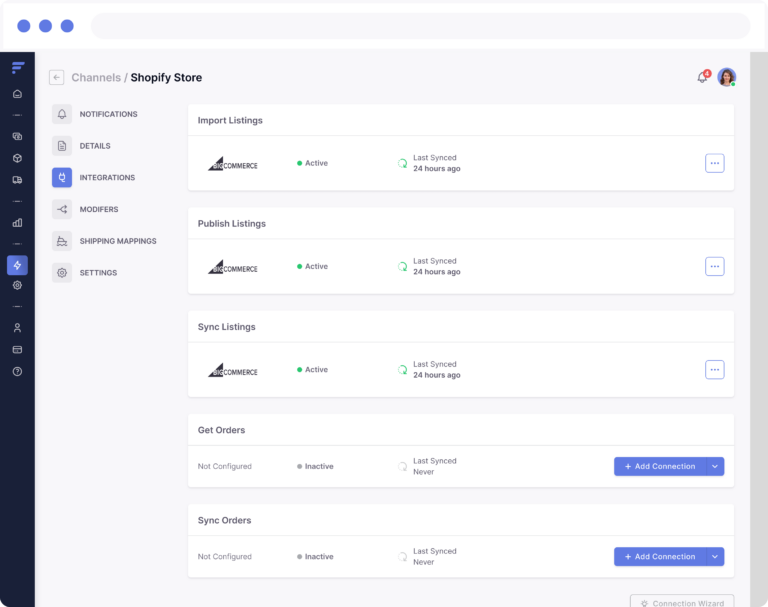Open Import Listings three-dot options menu
The image size is (768, 607).
(x=714, y=163)
